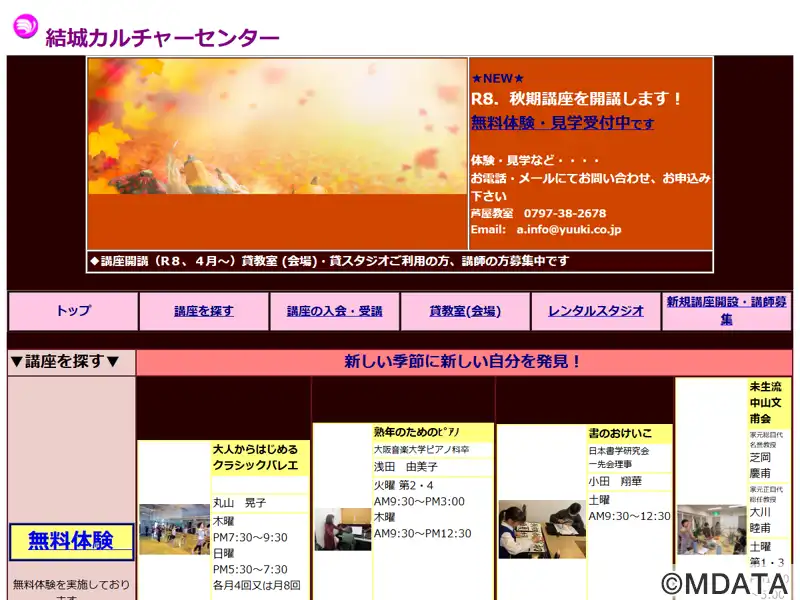Viewport: 800px width, 600px height.
Task: Click the Email a.info@yuuki.co.jp address
Action: 546,230
